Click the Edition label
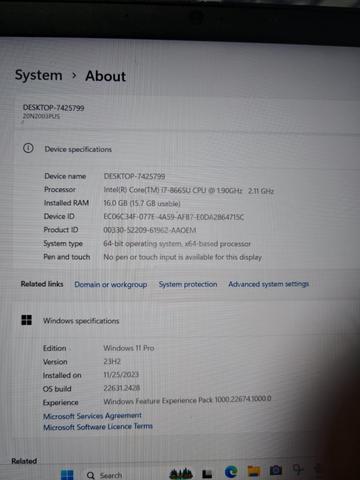The height and width of the screenshot is (480, 360). coord(55,348)
